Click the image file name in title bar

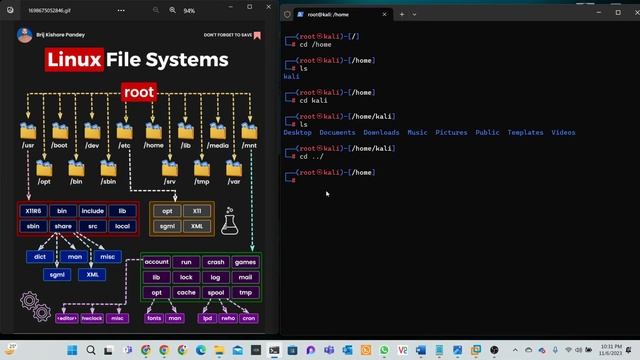coord(49,10)
